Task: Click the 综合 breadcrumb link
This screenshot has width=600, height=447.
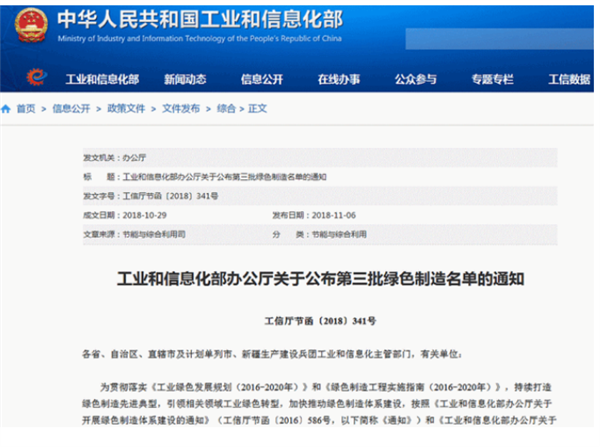Action: (226, 108)
